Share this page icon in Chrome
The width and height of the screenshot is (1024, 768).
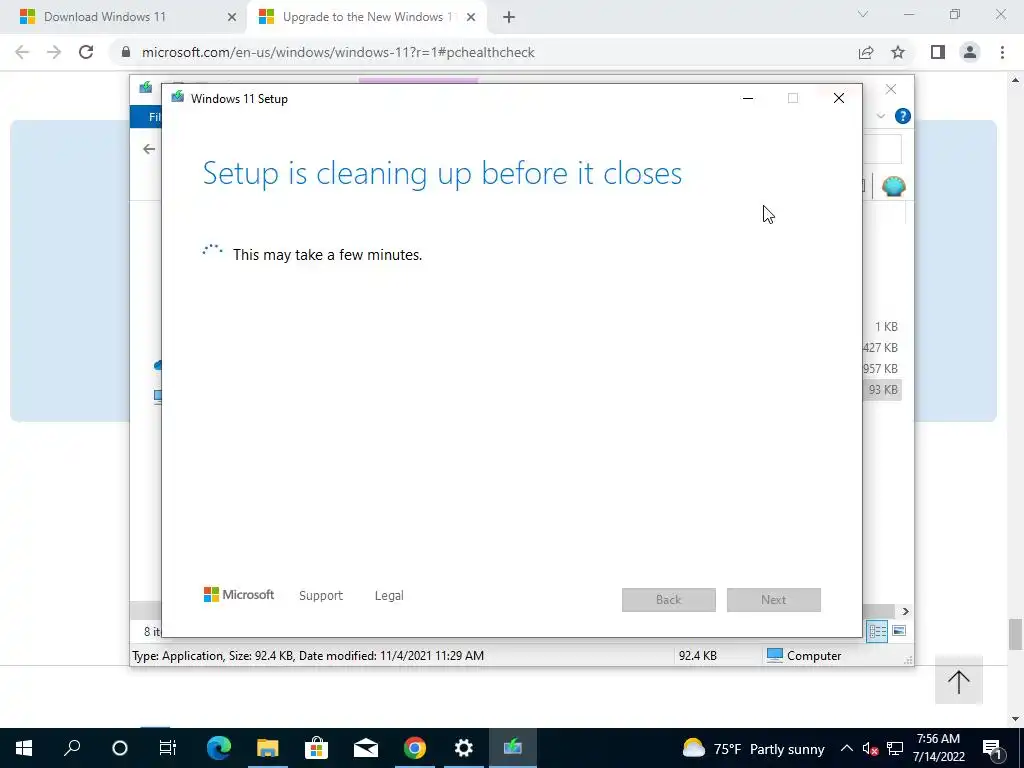[866, 52]
